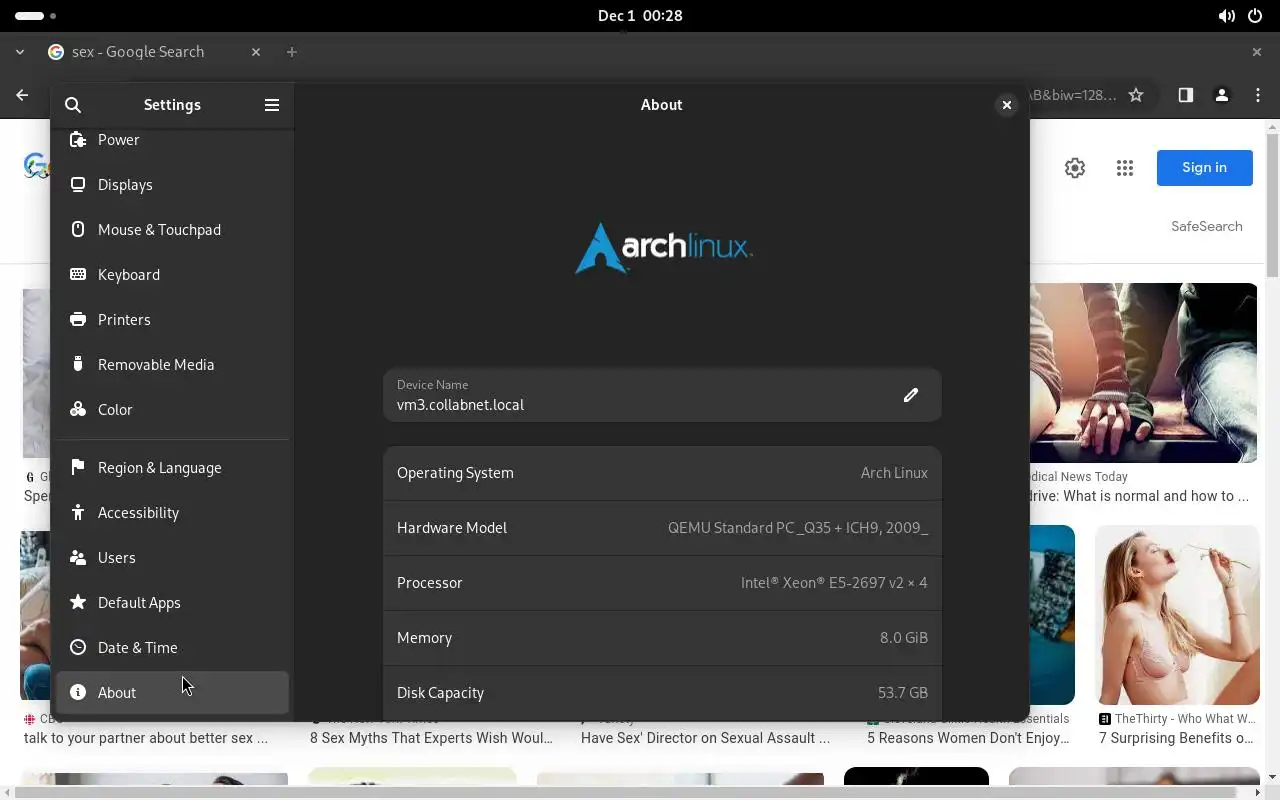Click the Color settings icon

pos(78,409)
